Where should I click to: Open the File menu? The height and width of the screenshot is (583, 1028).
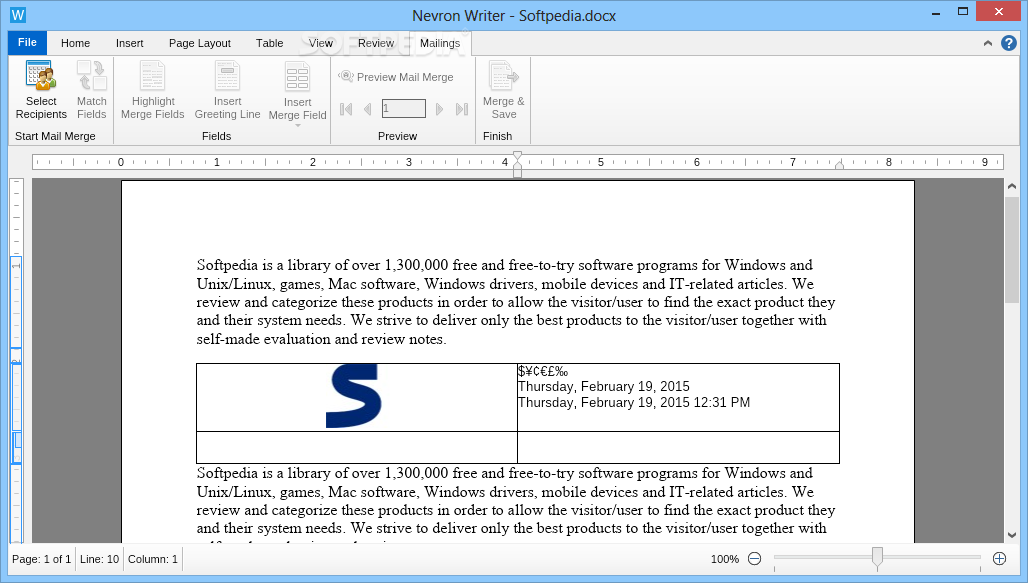[27, 43]
